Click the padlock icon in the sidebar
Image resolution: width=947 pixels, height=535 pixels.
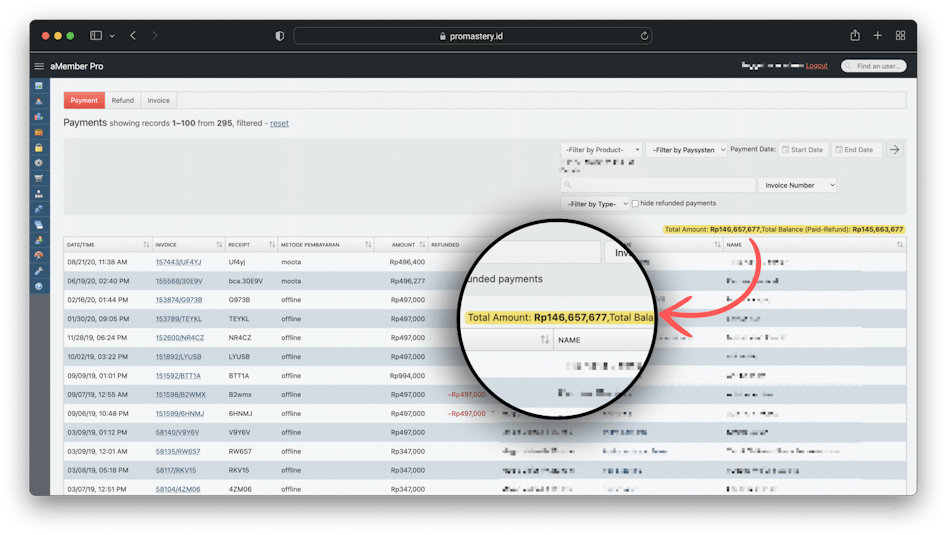click(x=39, y=147)
